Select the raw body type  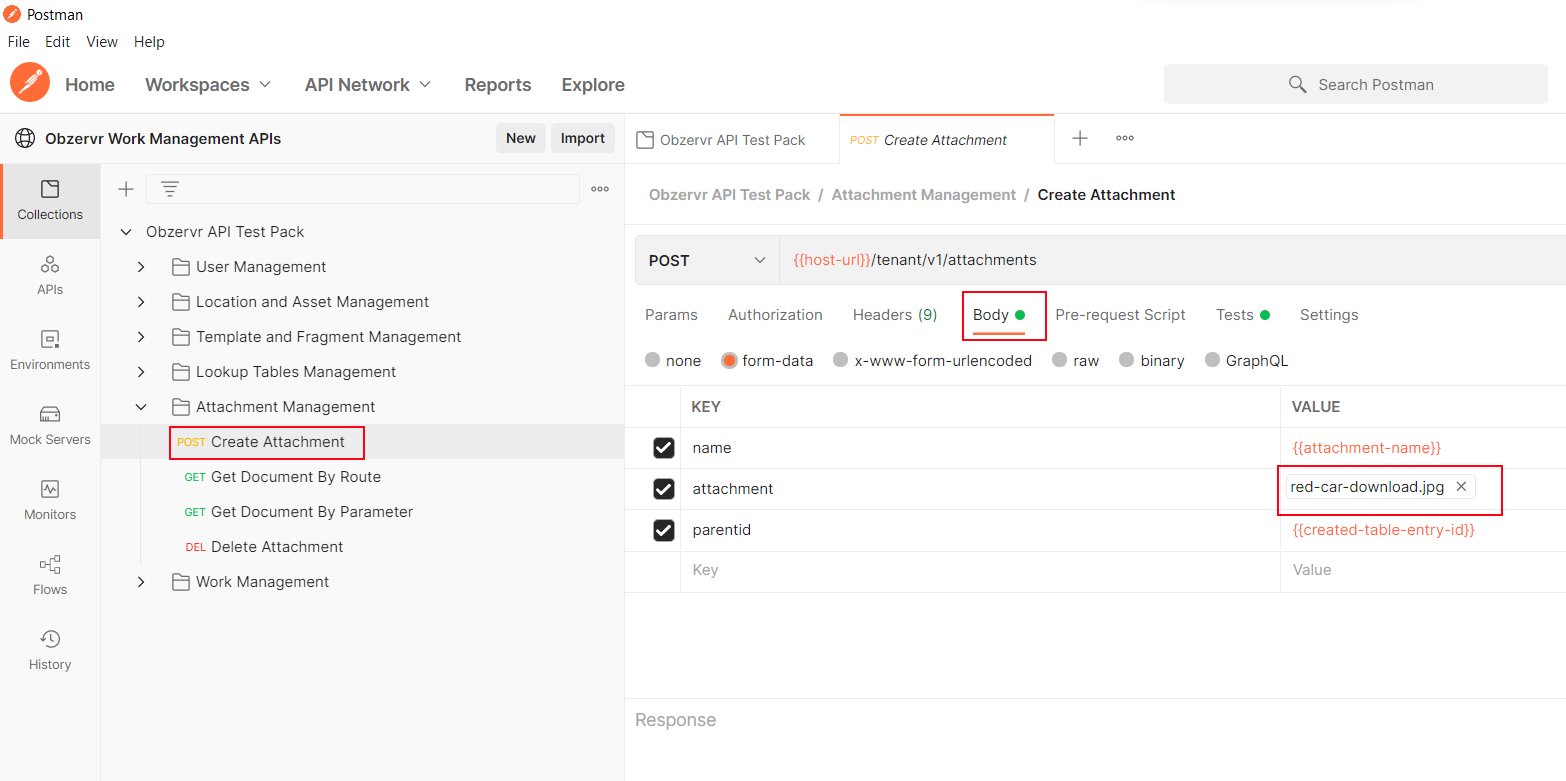(x=1060, y=361)
